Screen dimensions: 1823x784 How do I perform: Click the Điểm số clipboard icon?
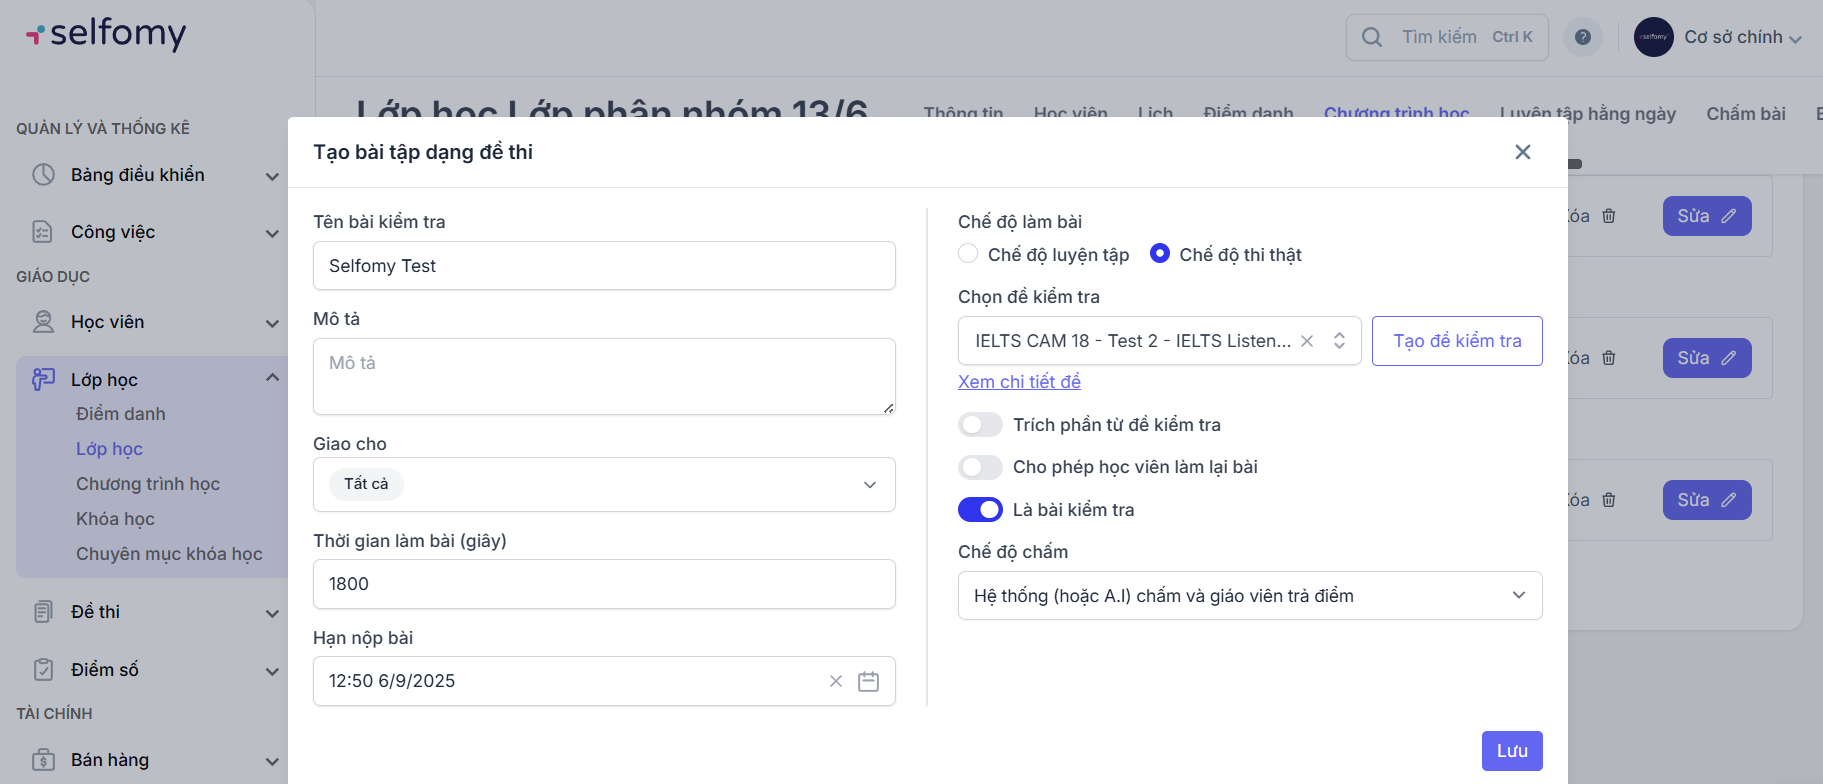(43, 670)
